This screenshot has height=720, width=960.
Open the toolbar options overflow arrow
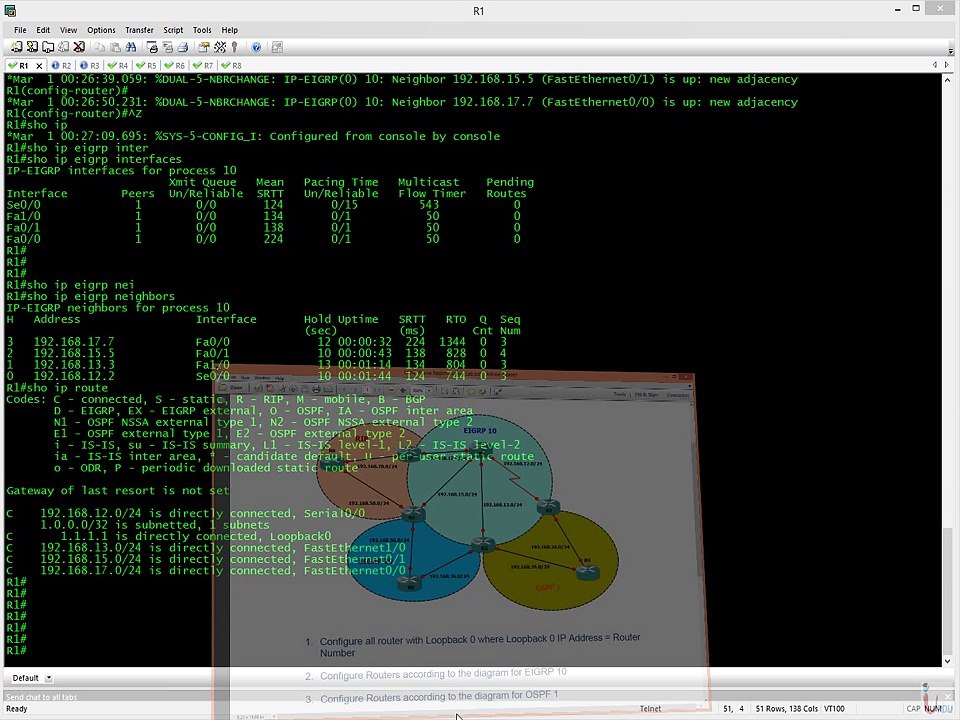coord(951,50)
